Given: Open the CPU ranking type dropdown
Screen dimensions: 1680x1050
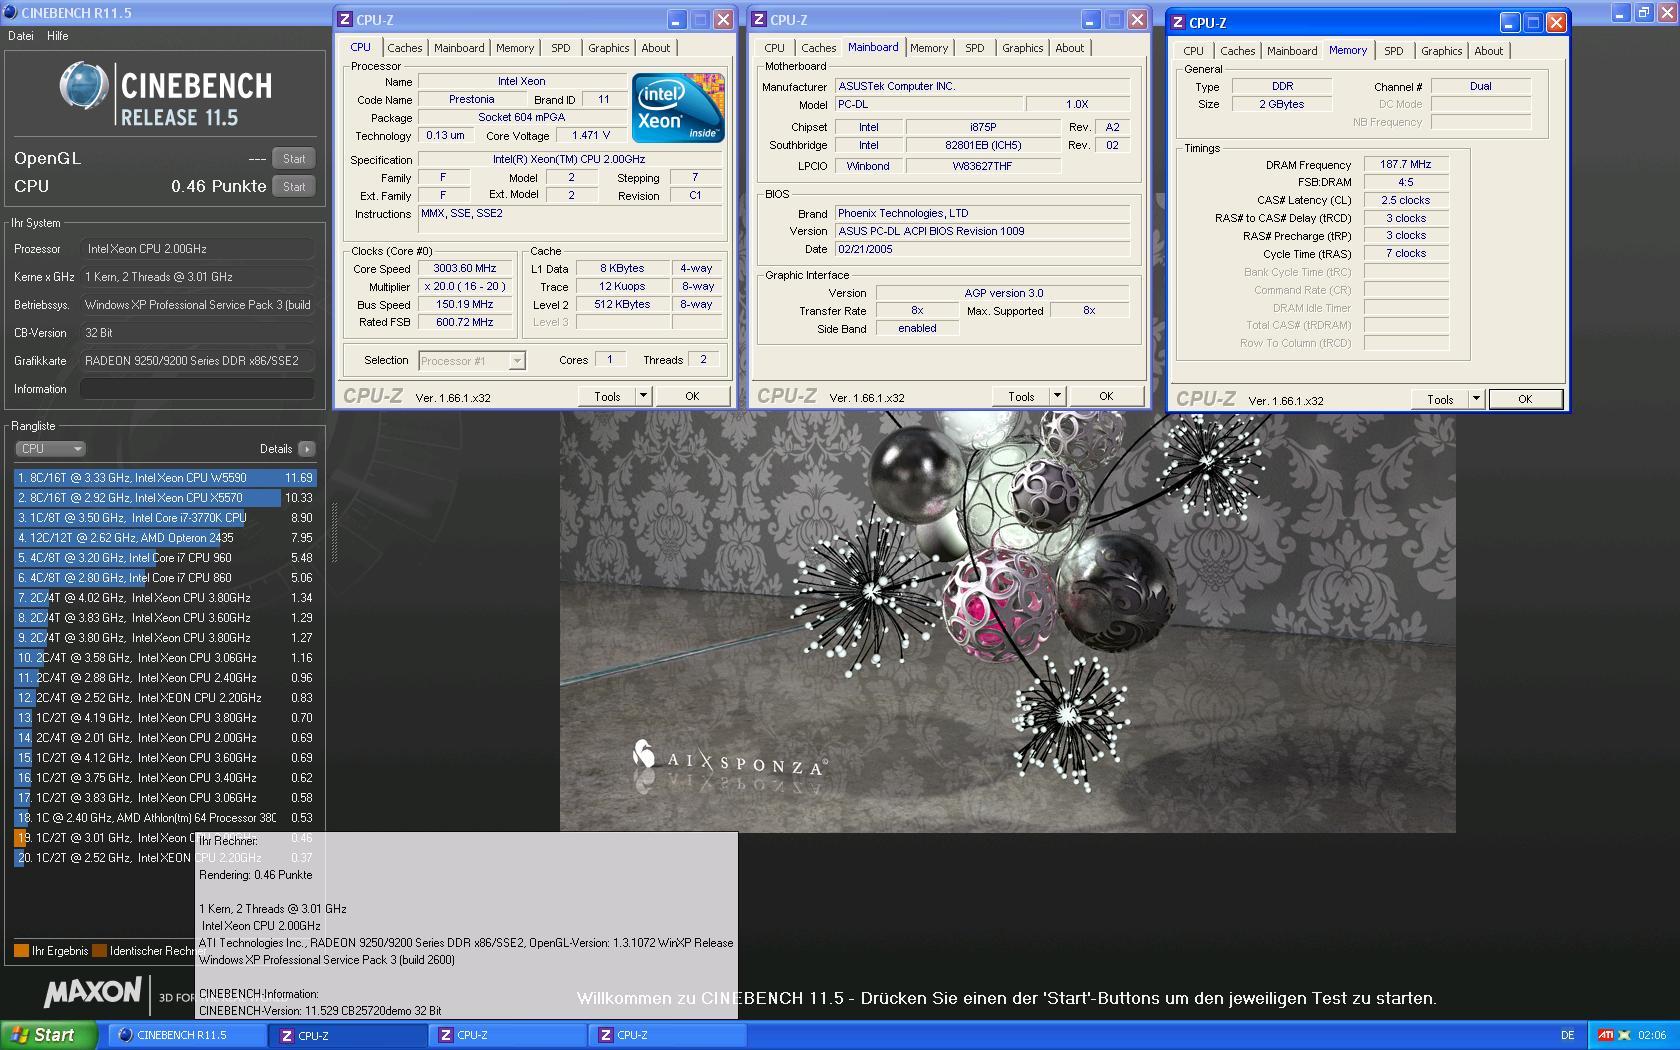Looking at the screenshot, I should click(50, 449).
